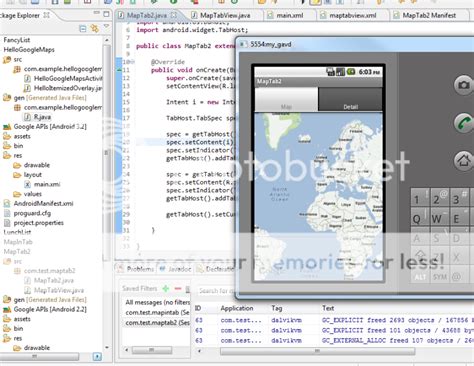Collapse all in Package Explorer
The image size is (474, 366).
(x=83, y=29)
